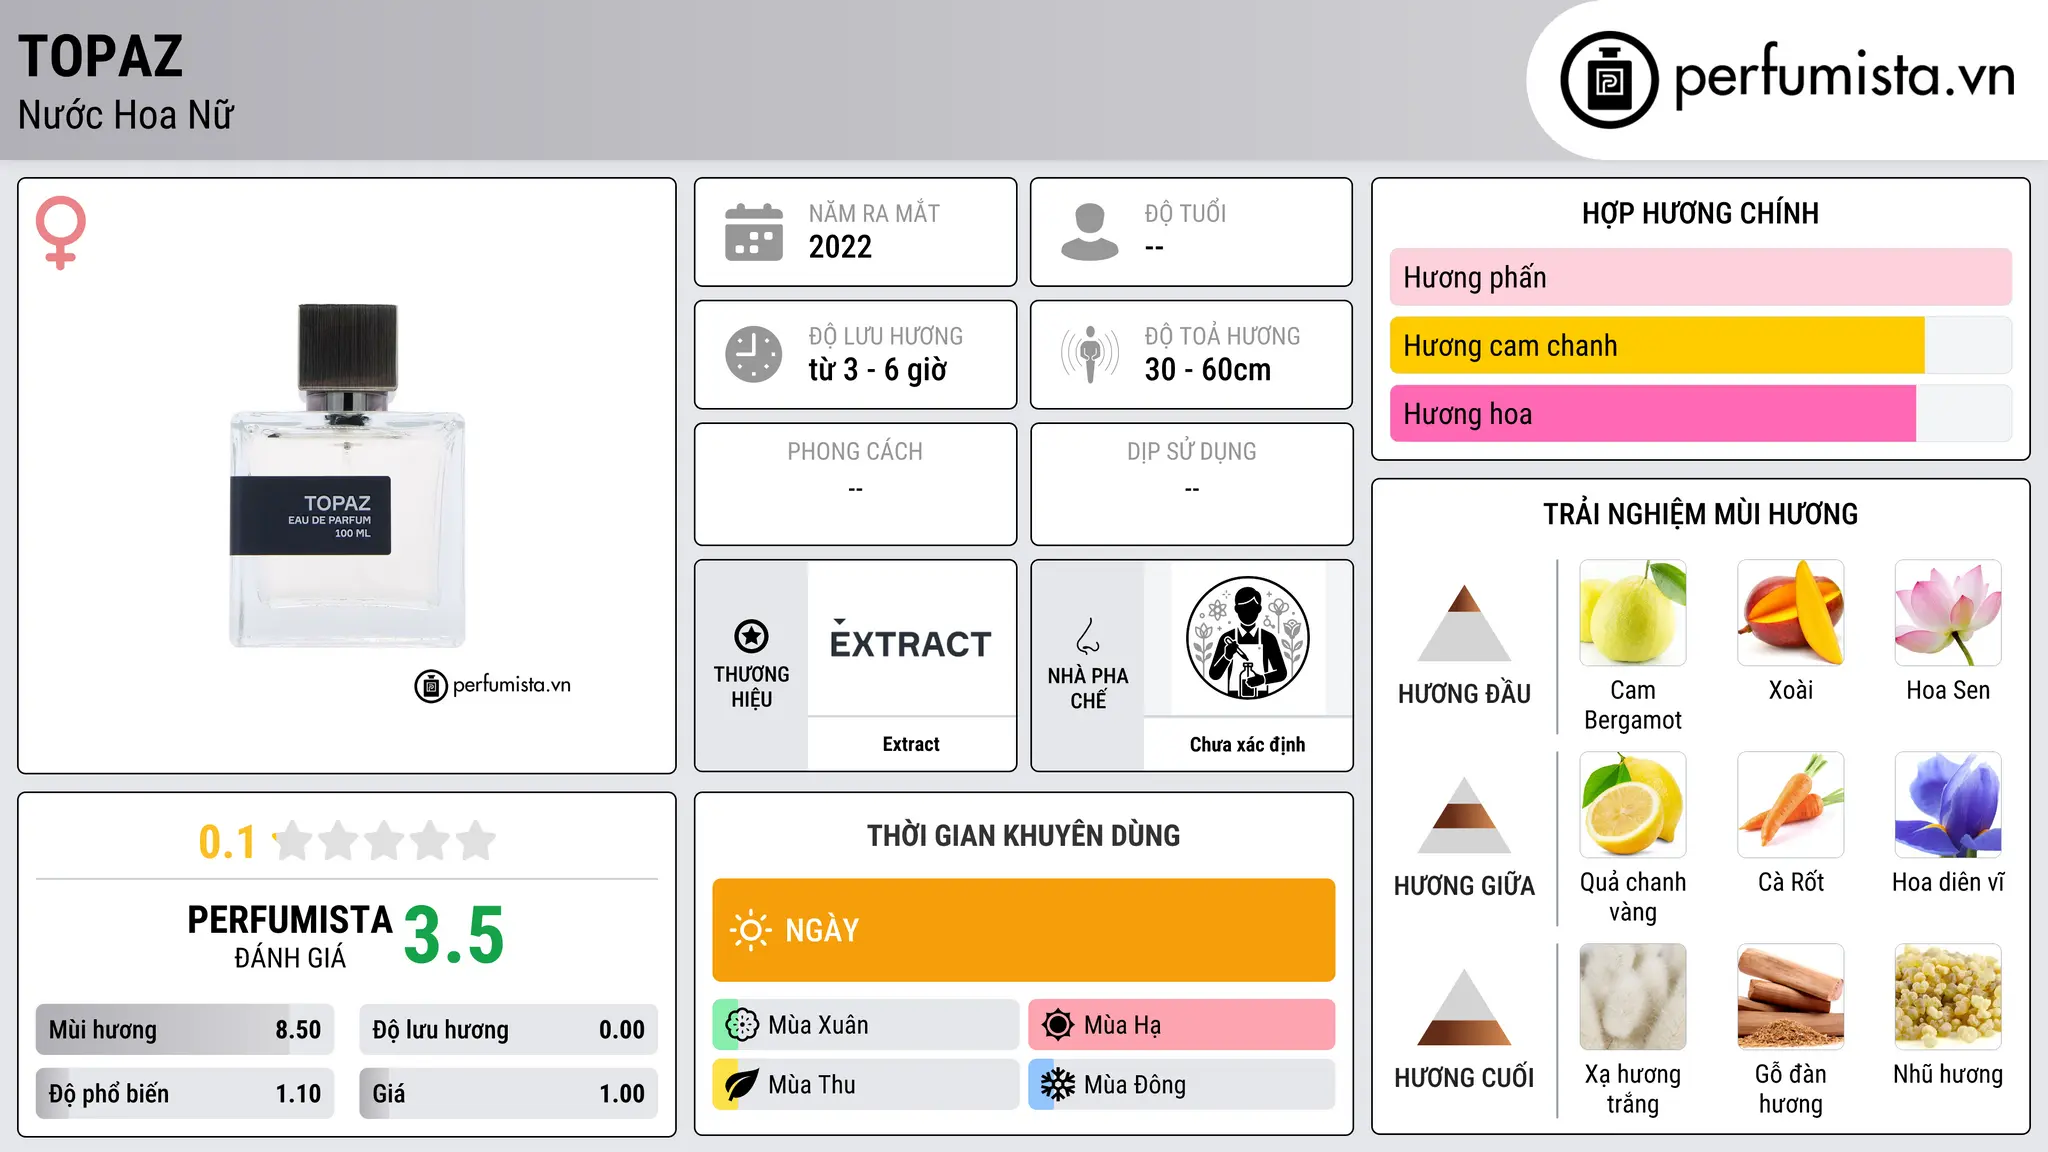Click the Phong cách card
This screenshot has width=2048, height=1152.
pos(855,484)
